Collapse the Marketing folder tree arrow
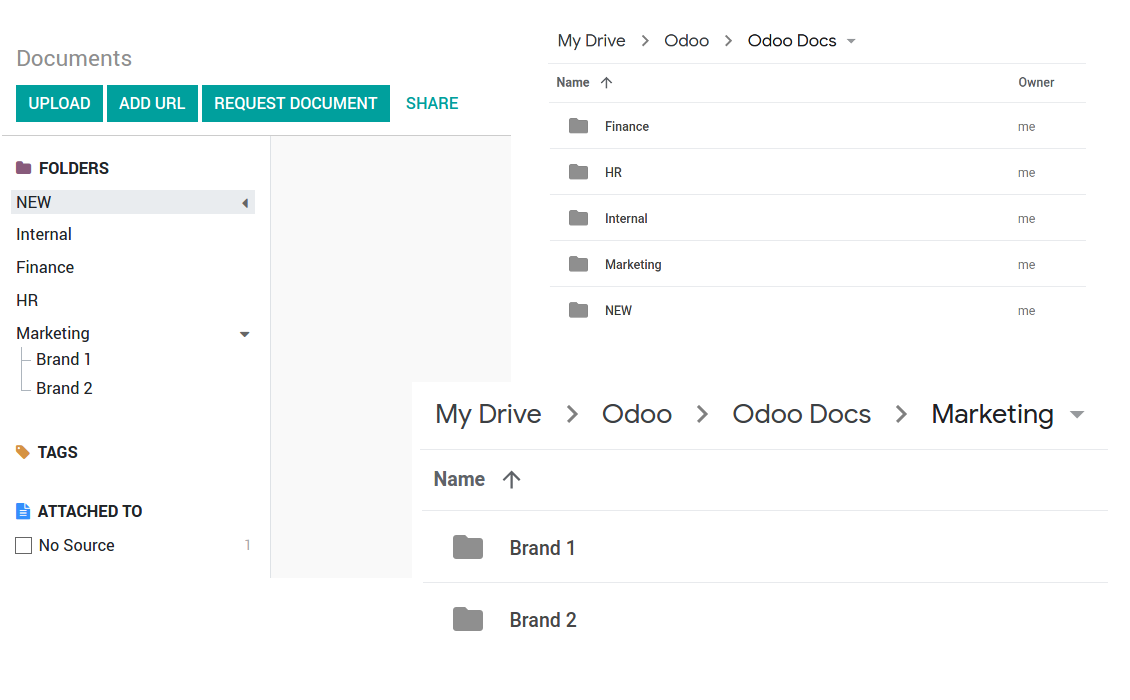1130x700 pixels. point(244,335)
